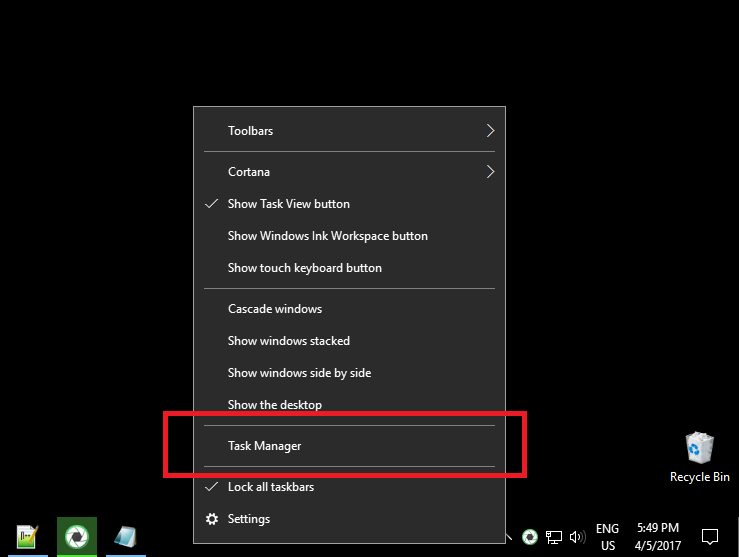
Task: Expand the Cortana submenu
Action: (349, 172)
